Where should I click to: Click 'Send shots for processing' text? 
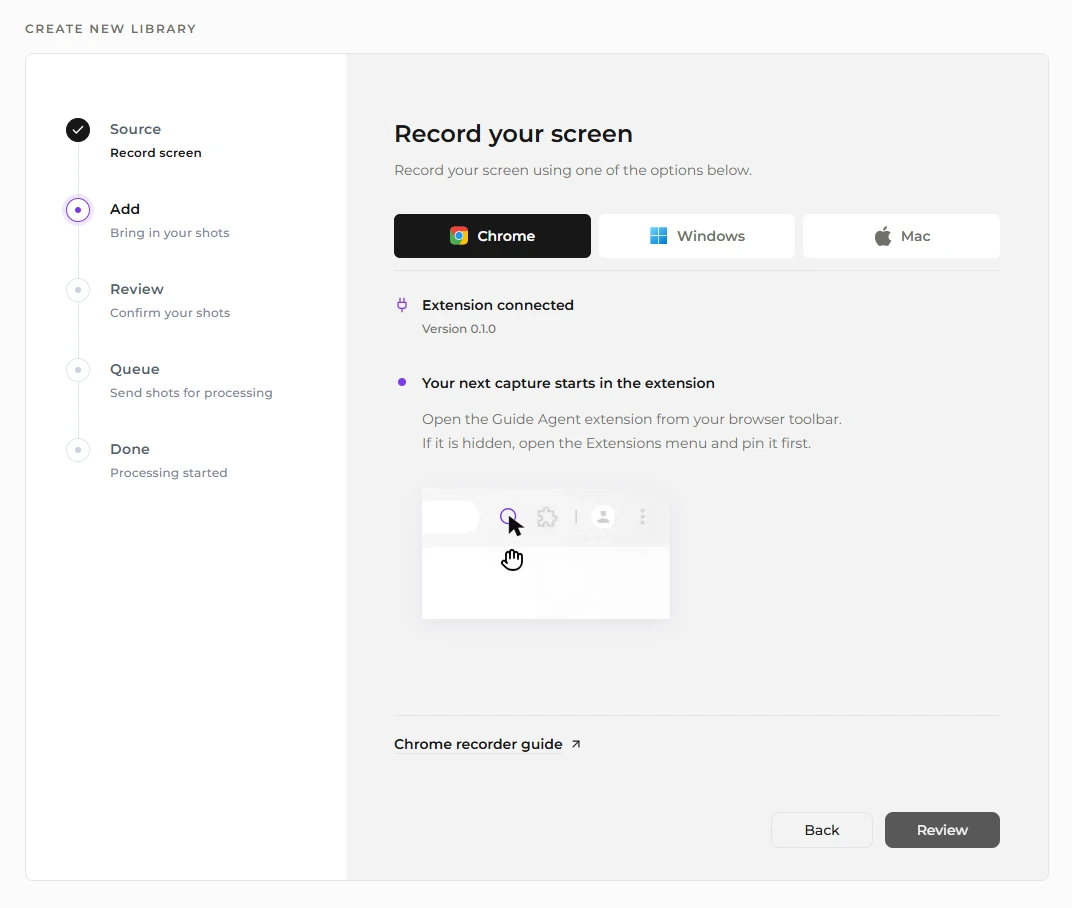click(x=191, y=393)
